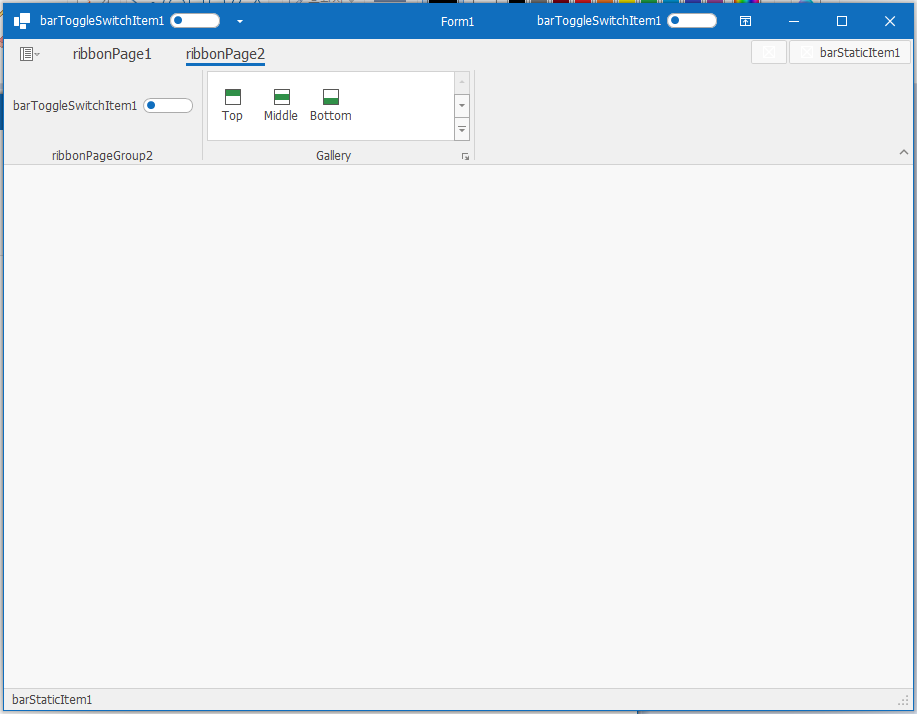This screenshot has width=917, height=714.
Task: Minimize the Form1 window
Action: click(794, 21)
